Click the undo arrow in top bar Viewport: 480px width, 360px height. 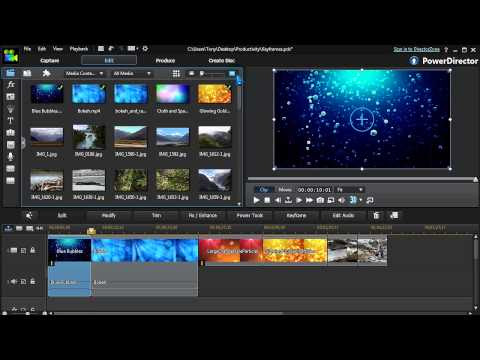click(111, 49)
